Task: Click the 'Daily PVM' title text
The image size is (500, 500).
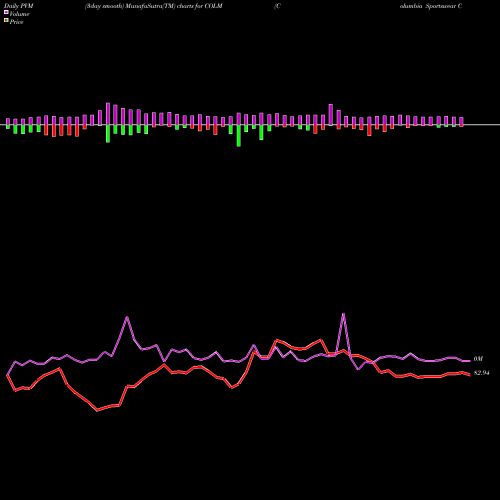Action: 19,6
